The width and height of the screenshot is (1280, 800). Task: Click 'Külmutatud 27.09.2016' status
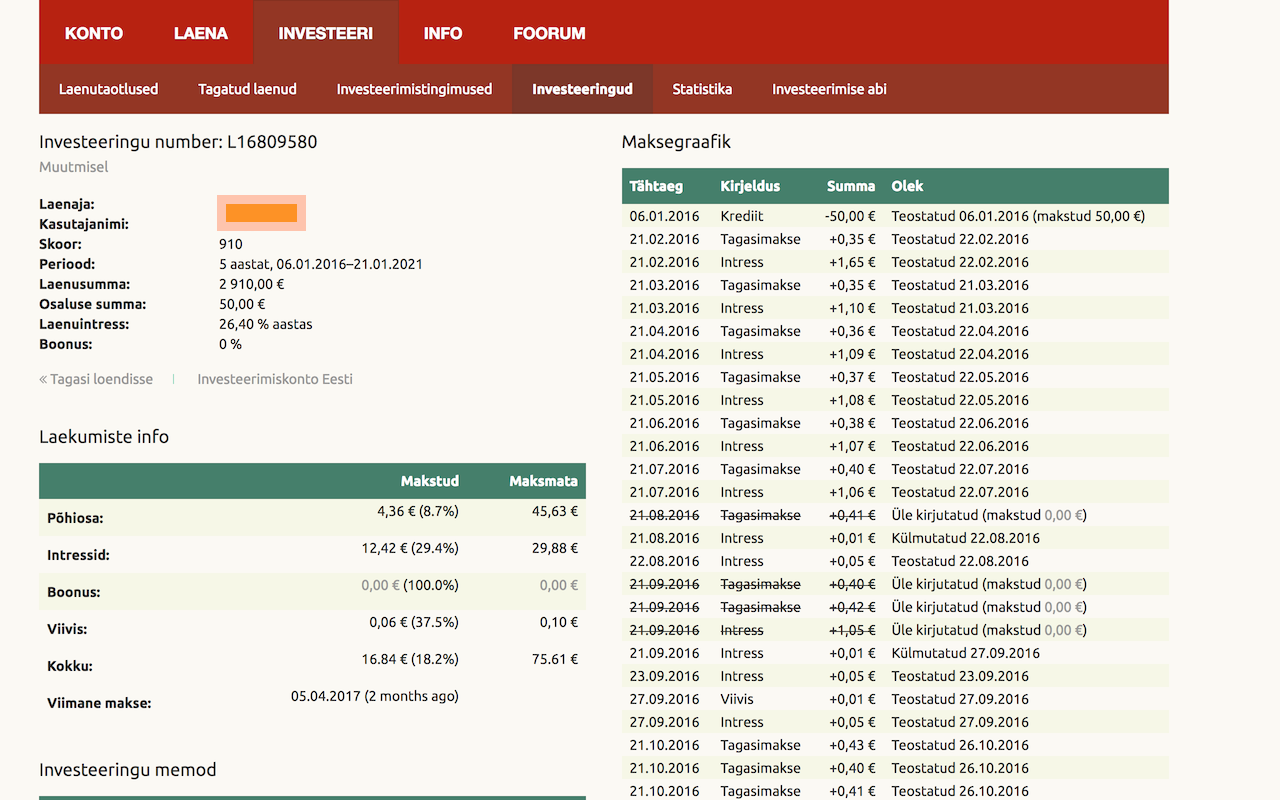coord(965,653)
